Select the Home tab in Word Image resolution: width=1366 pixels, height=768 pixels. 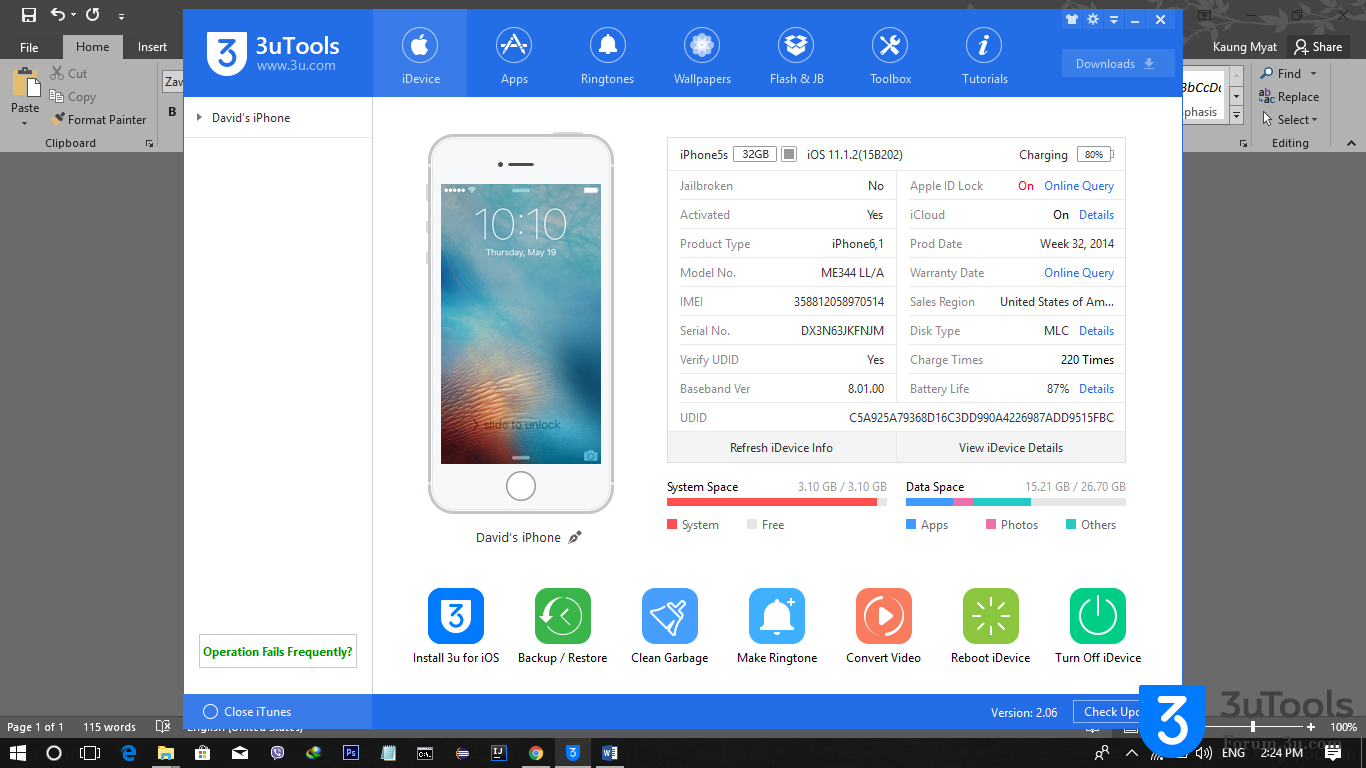[x=92, y=47]
